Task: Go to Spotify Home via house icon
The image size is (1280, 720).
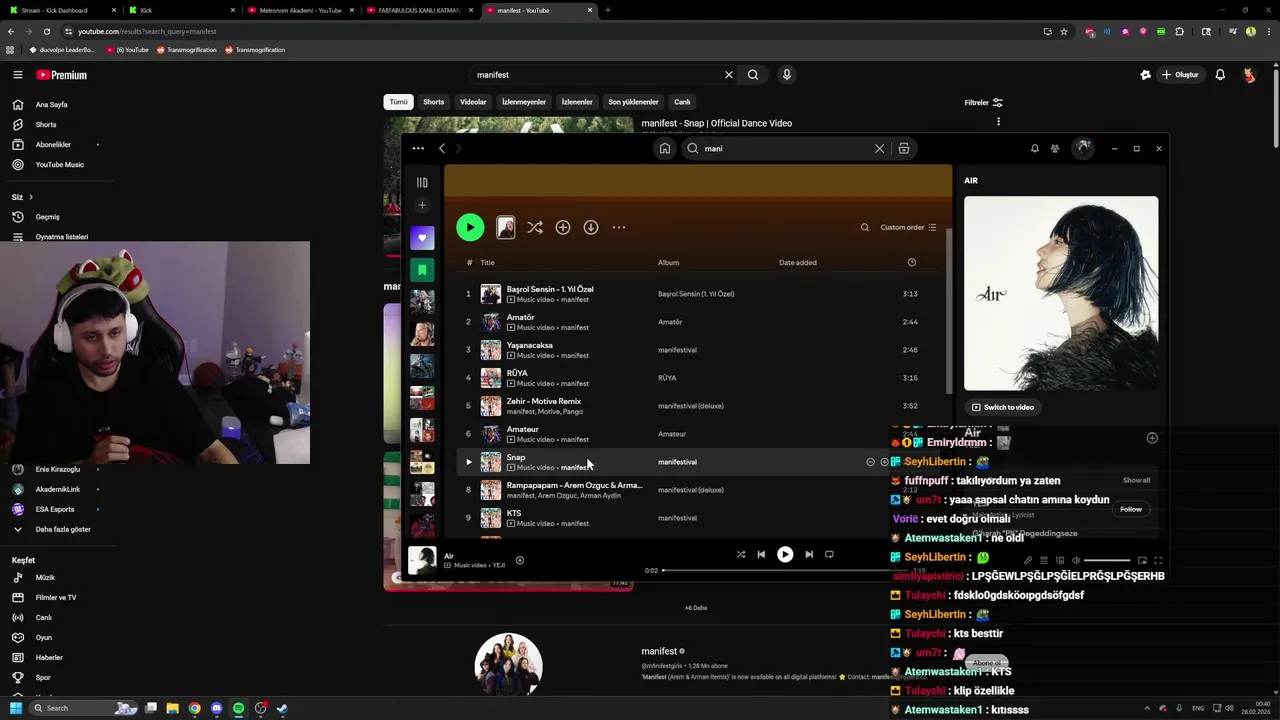Action: [664, 148]
